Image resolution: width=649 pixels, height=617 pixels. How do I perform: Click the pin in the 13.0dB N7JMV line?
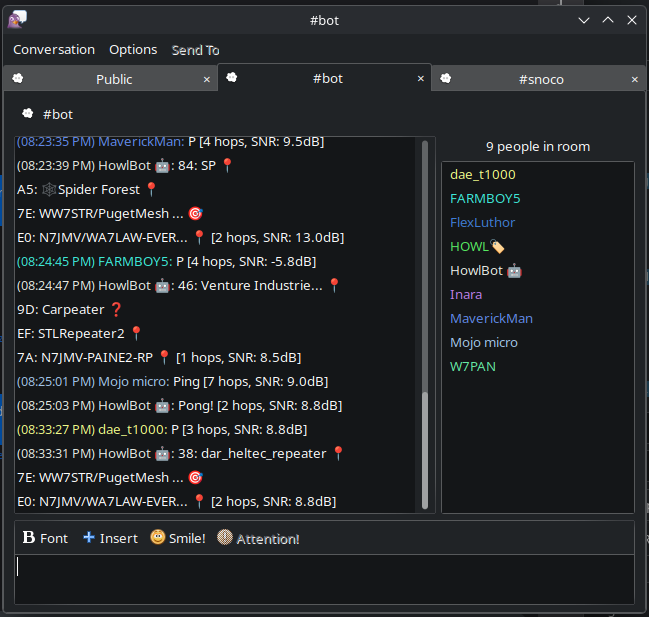coord(199,238)
